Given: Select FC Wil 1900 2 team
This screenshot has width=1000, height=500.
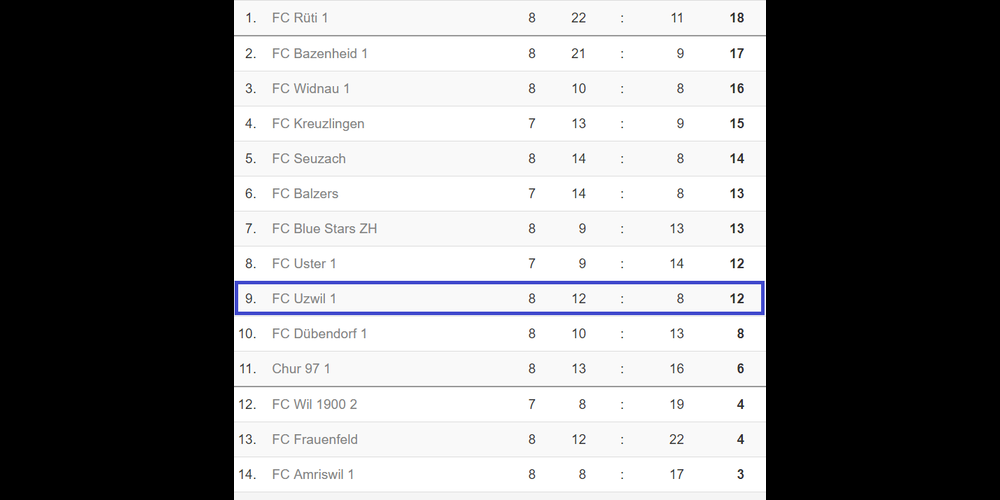Looking at the screenshot, I should tap(314, 404).
